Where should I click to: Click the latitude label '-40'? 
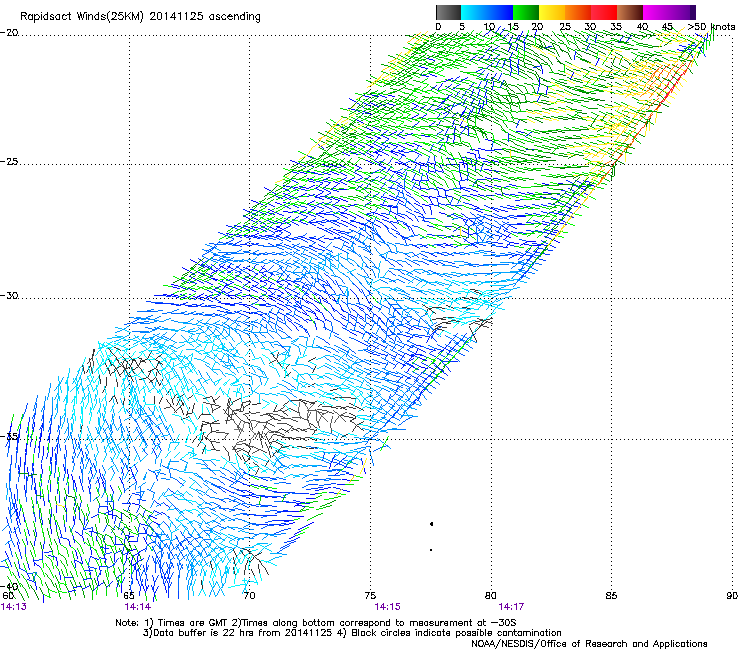point(9,586)
